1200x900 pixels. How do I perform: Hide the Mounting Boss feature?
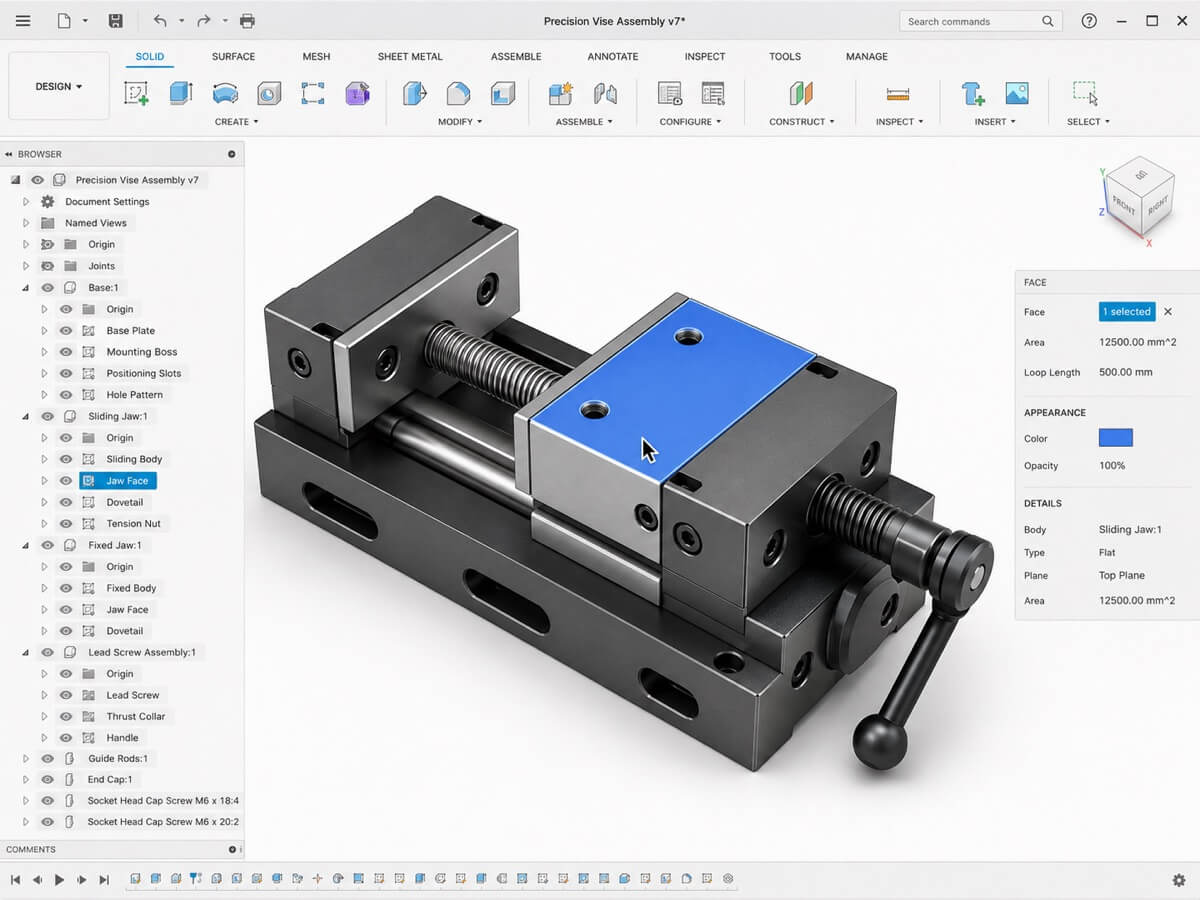coord(66,352)
